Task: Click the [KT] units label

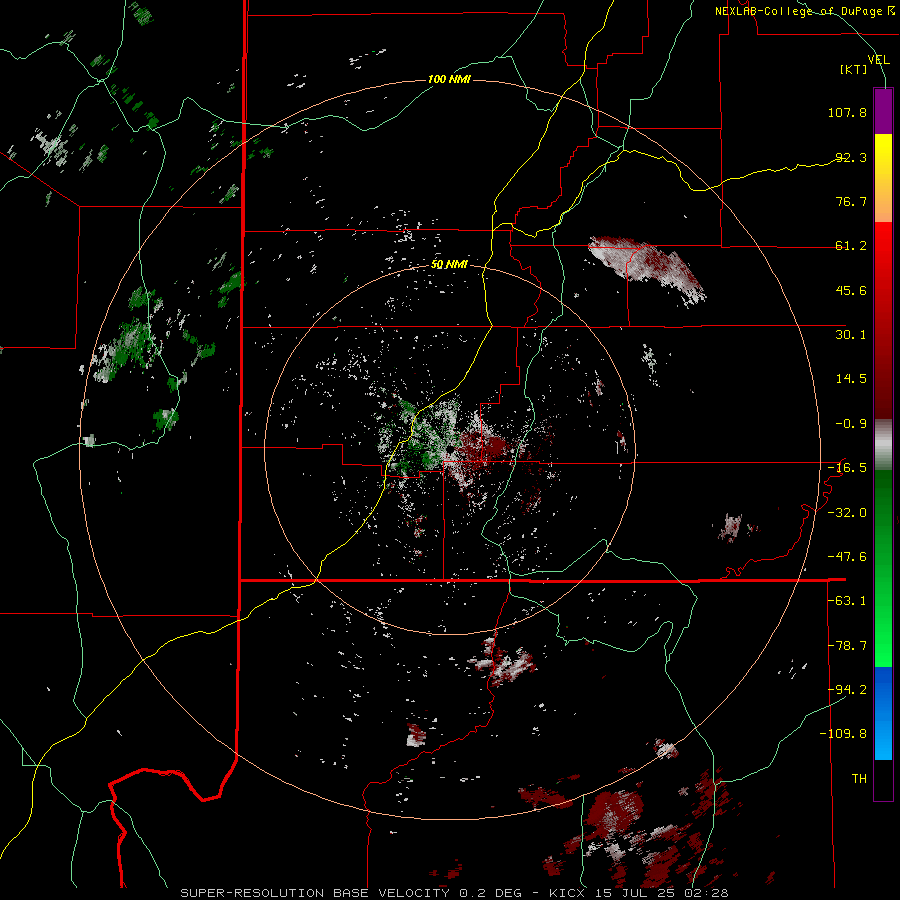Action: click(853, 69)
